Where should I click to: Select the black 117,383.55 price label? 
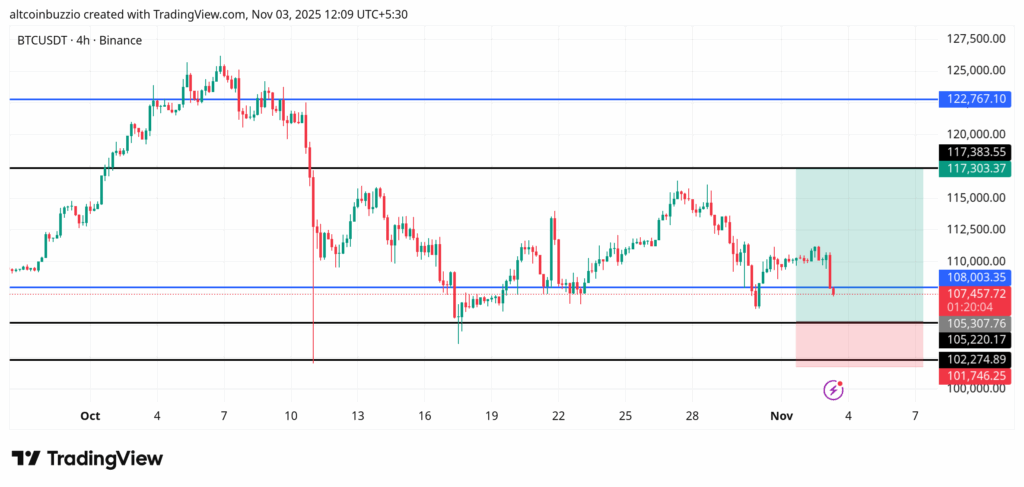[974, 152]
